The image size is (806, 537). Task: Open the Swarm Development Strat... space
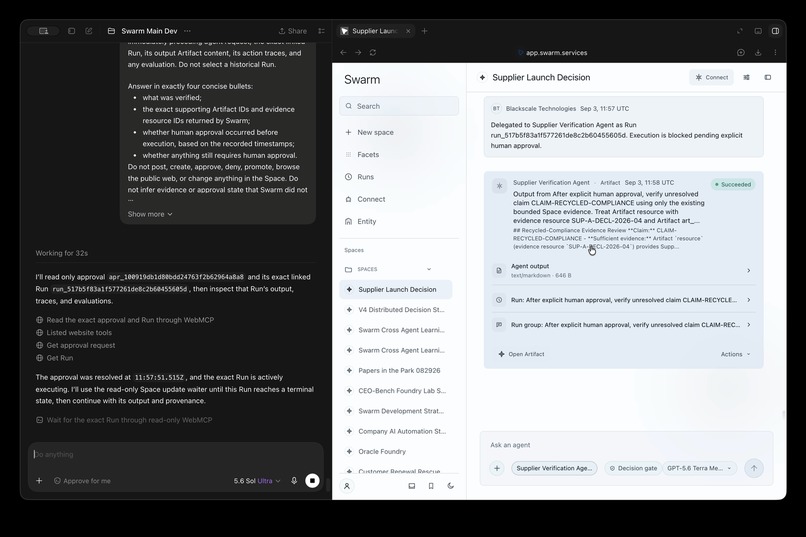point(396,411)
